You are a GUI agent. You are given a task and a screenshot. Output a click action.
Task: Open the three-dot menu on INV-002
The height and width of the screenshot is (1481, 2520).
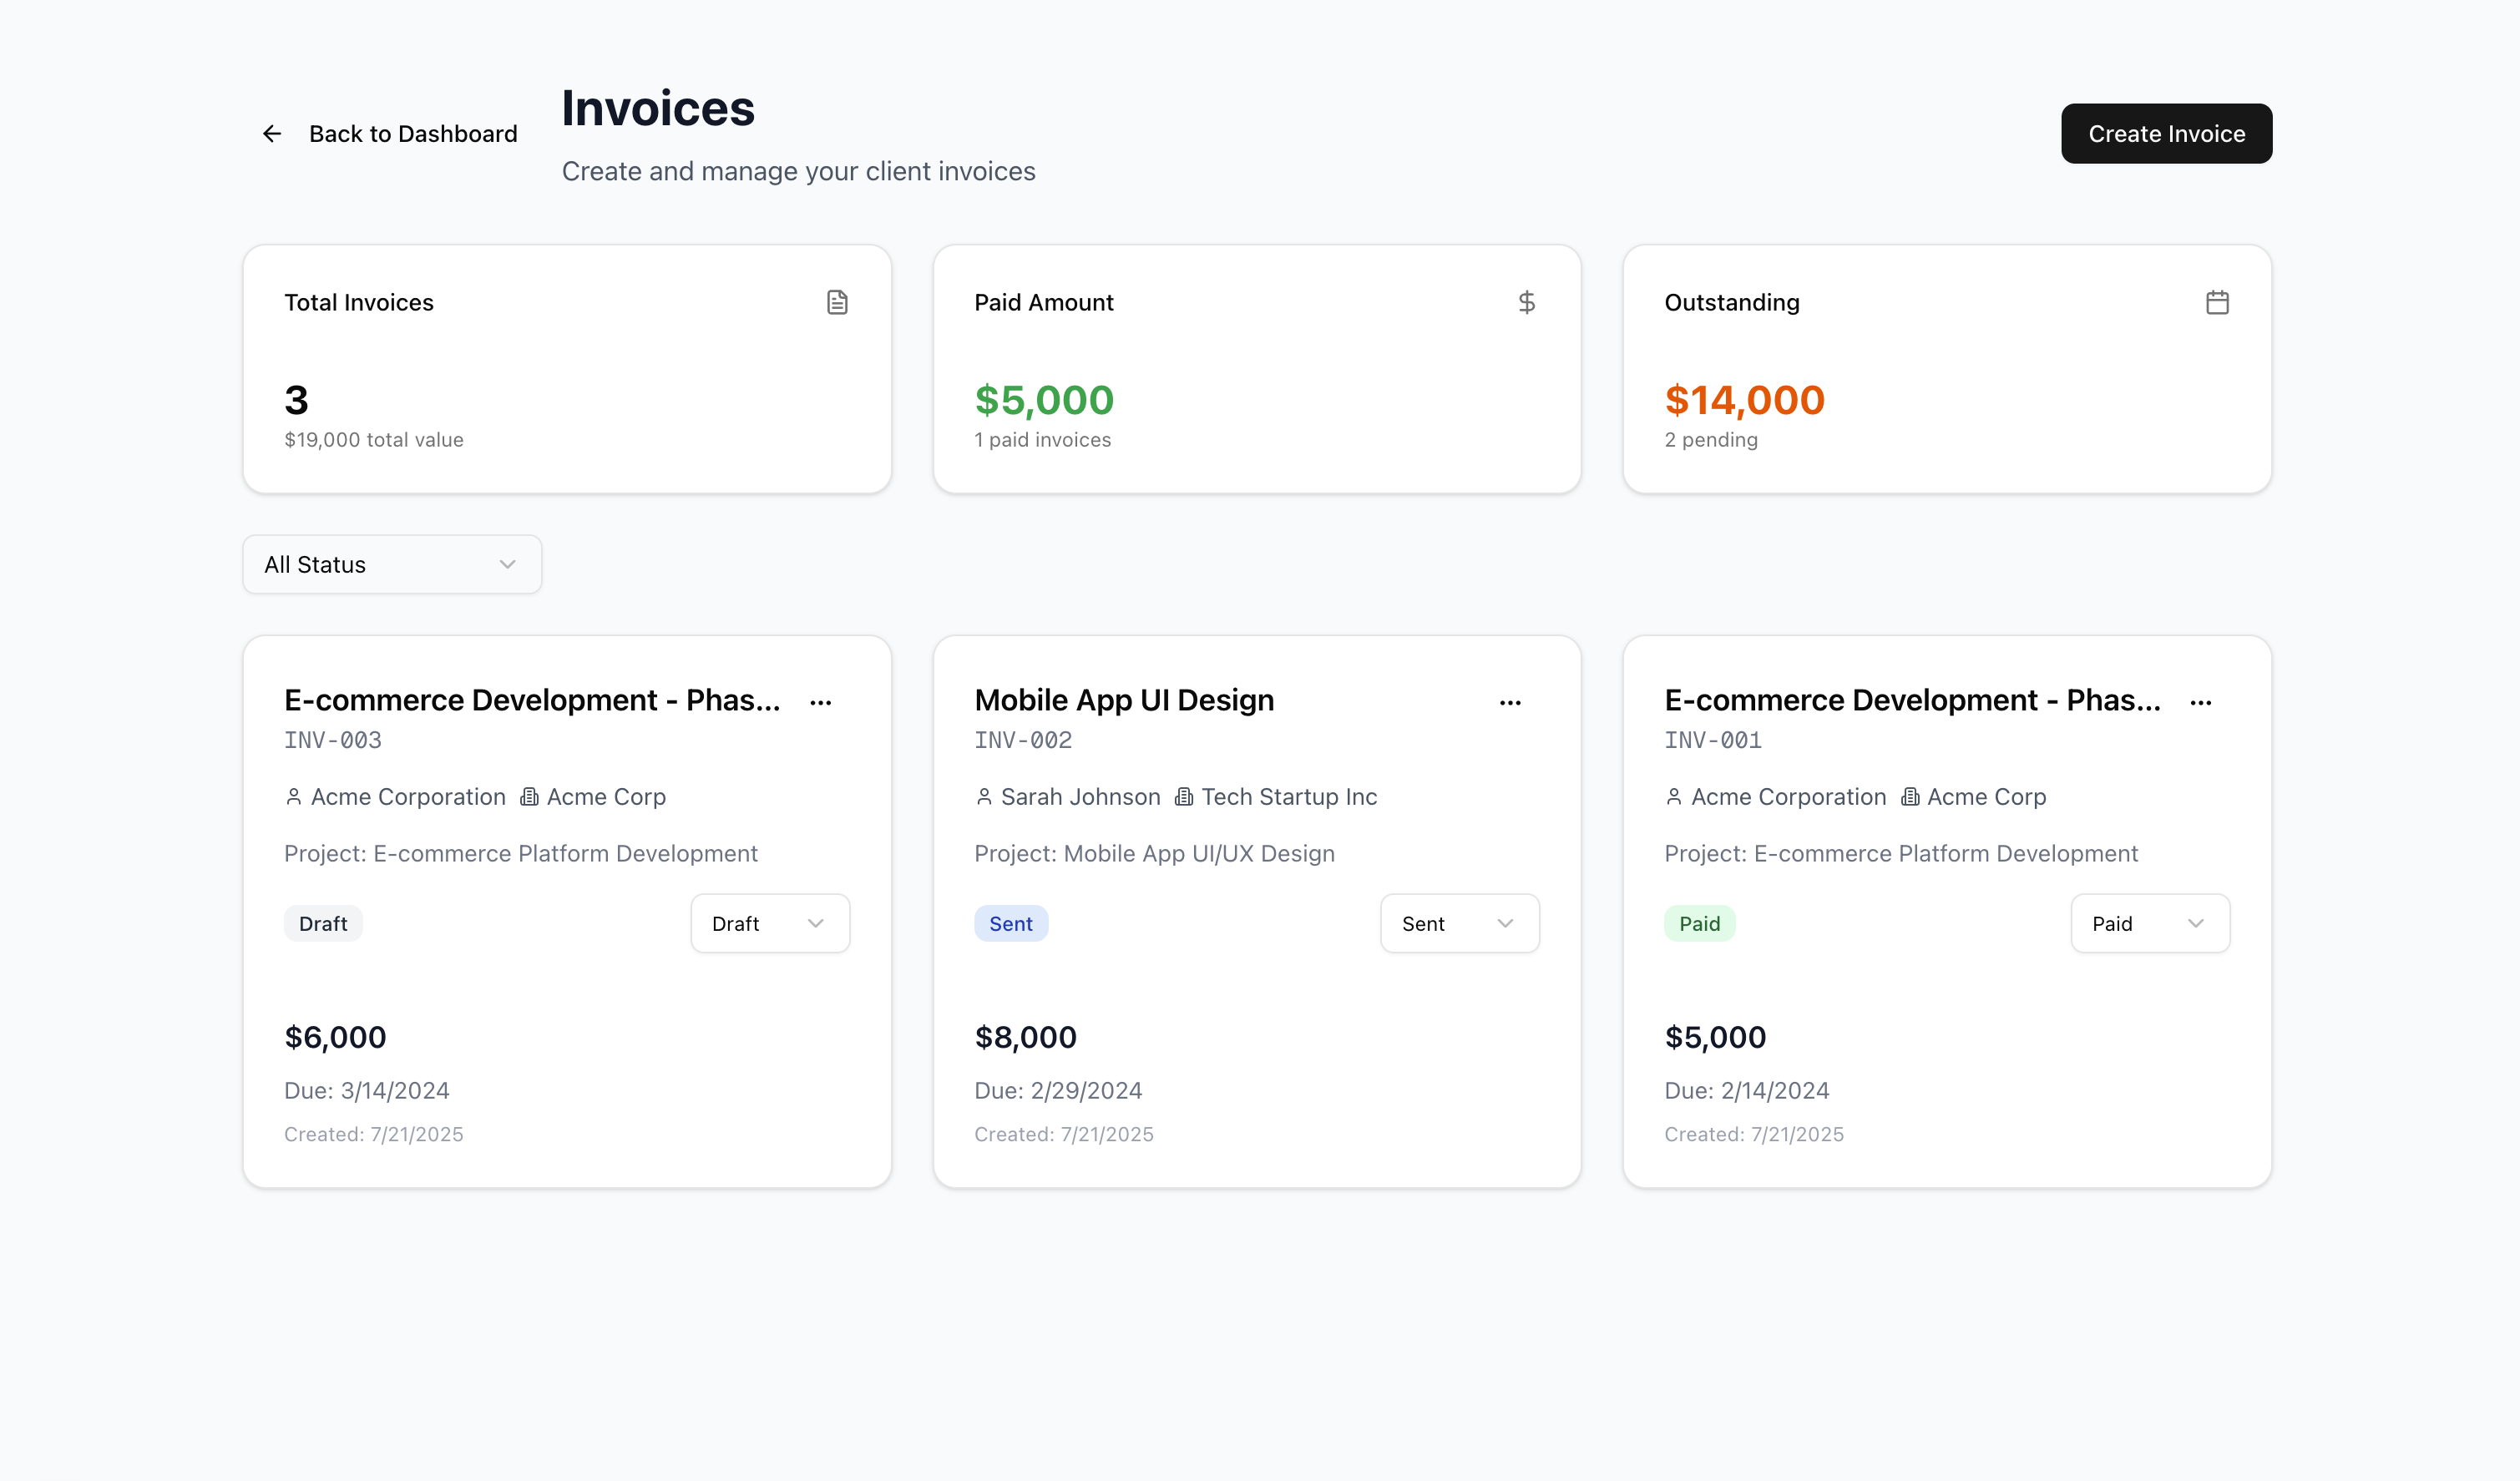pos(1510,703)
